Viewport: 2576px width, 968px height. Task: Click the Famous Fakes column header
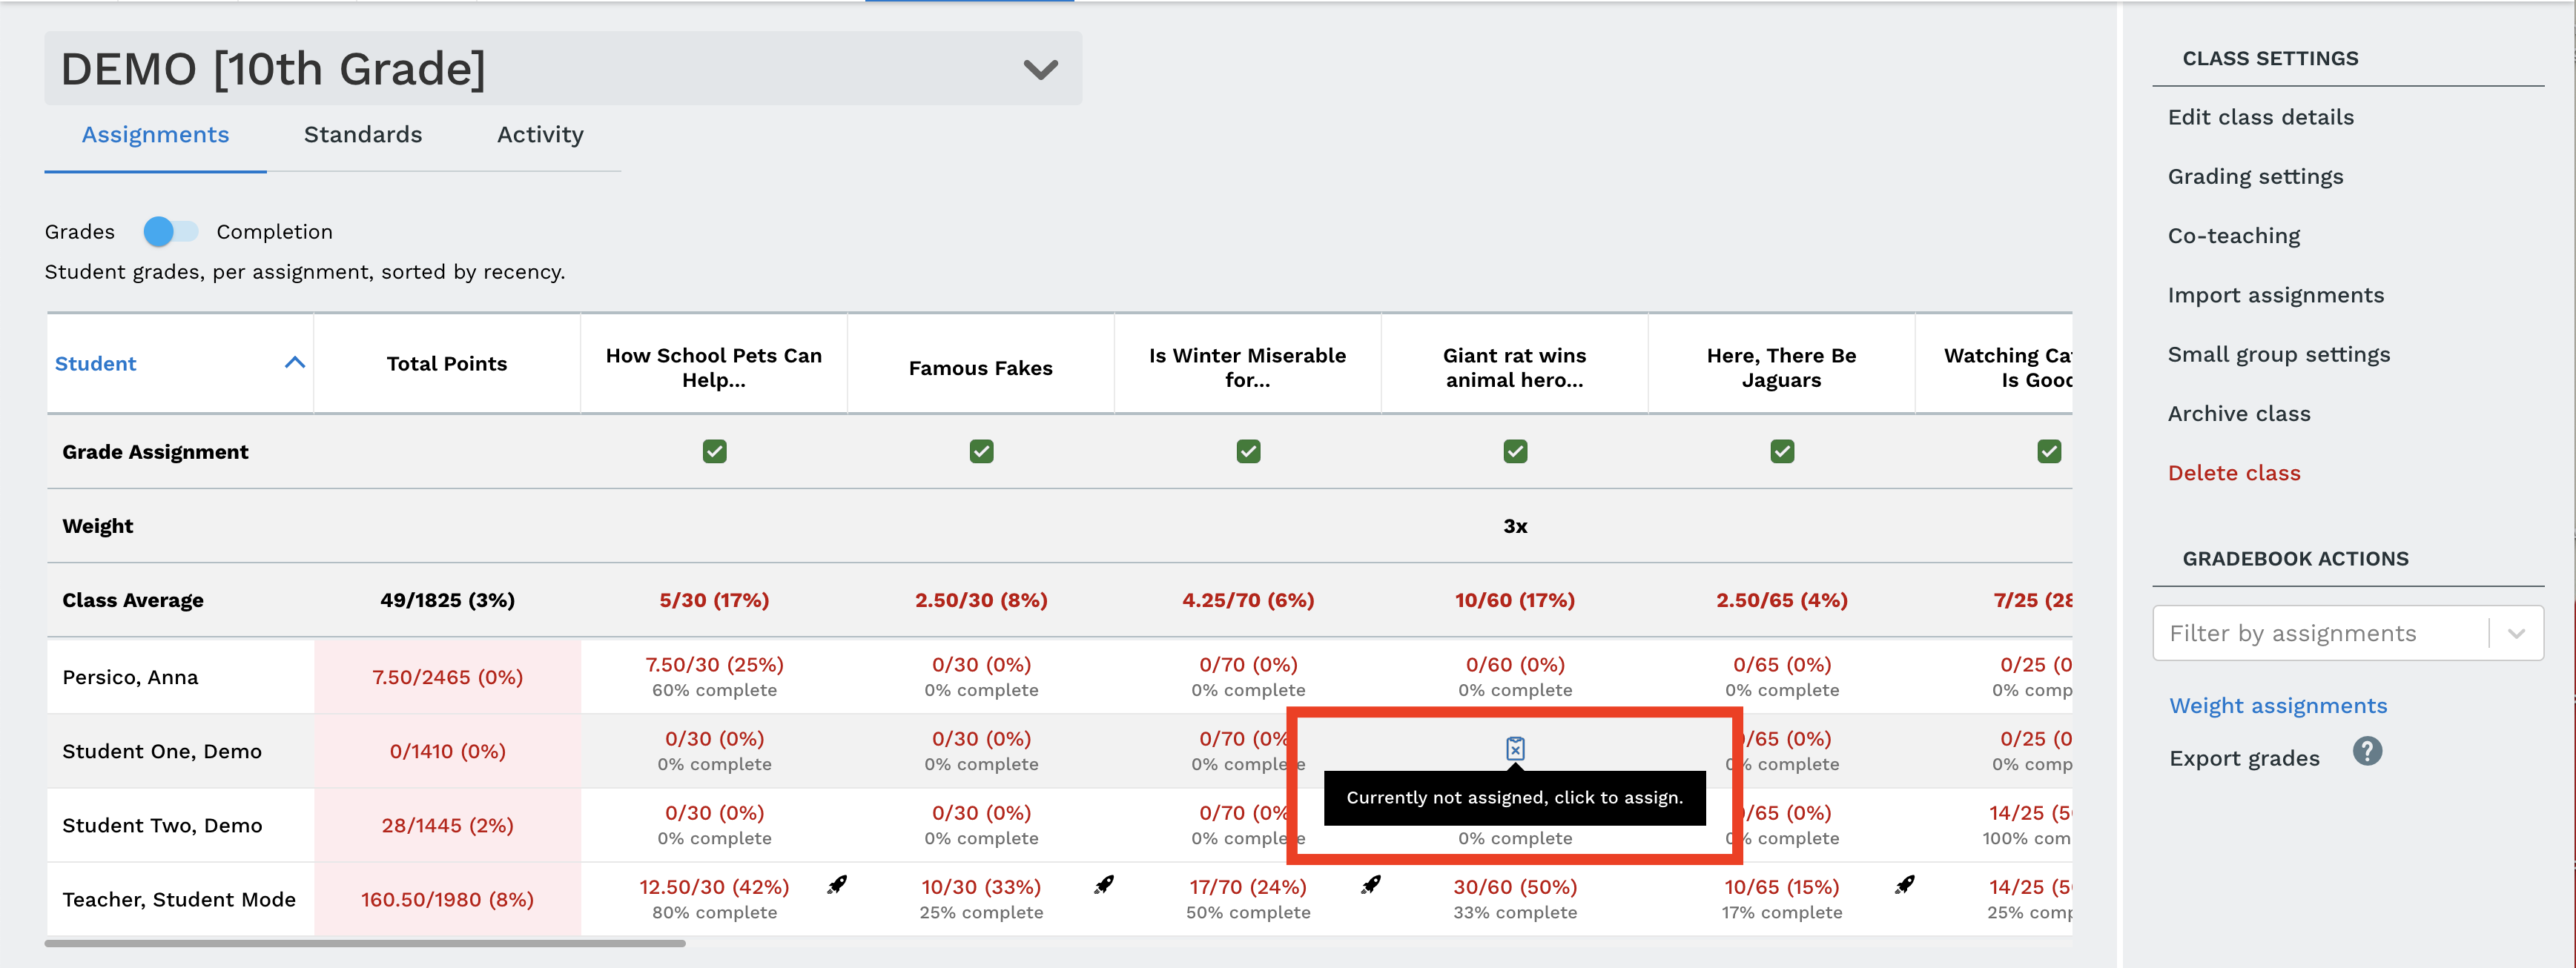click(x=980, y=368)
